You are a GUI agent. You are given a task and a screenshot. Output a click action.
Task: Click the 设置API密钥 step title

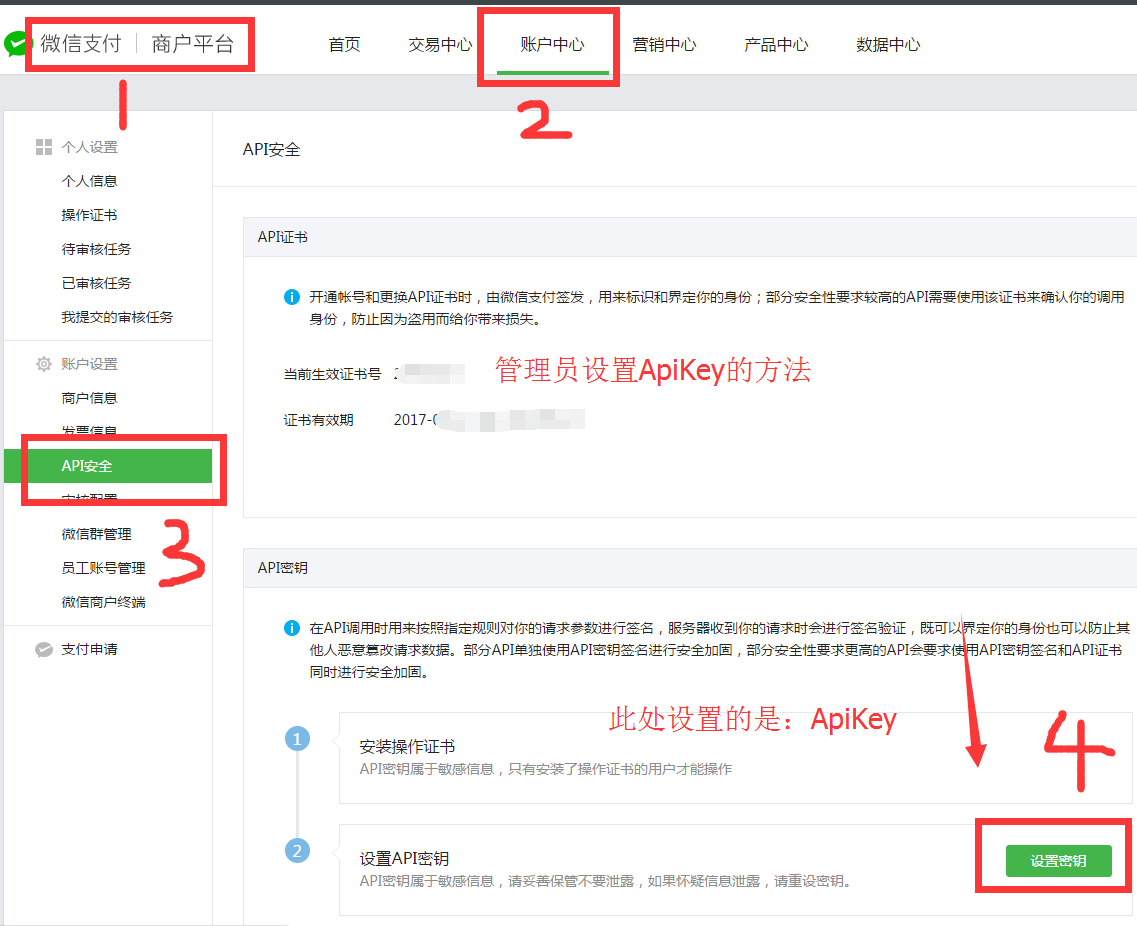(405, 859)
